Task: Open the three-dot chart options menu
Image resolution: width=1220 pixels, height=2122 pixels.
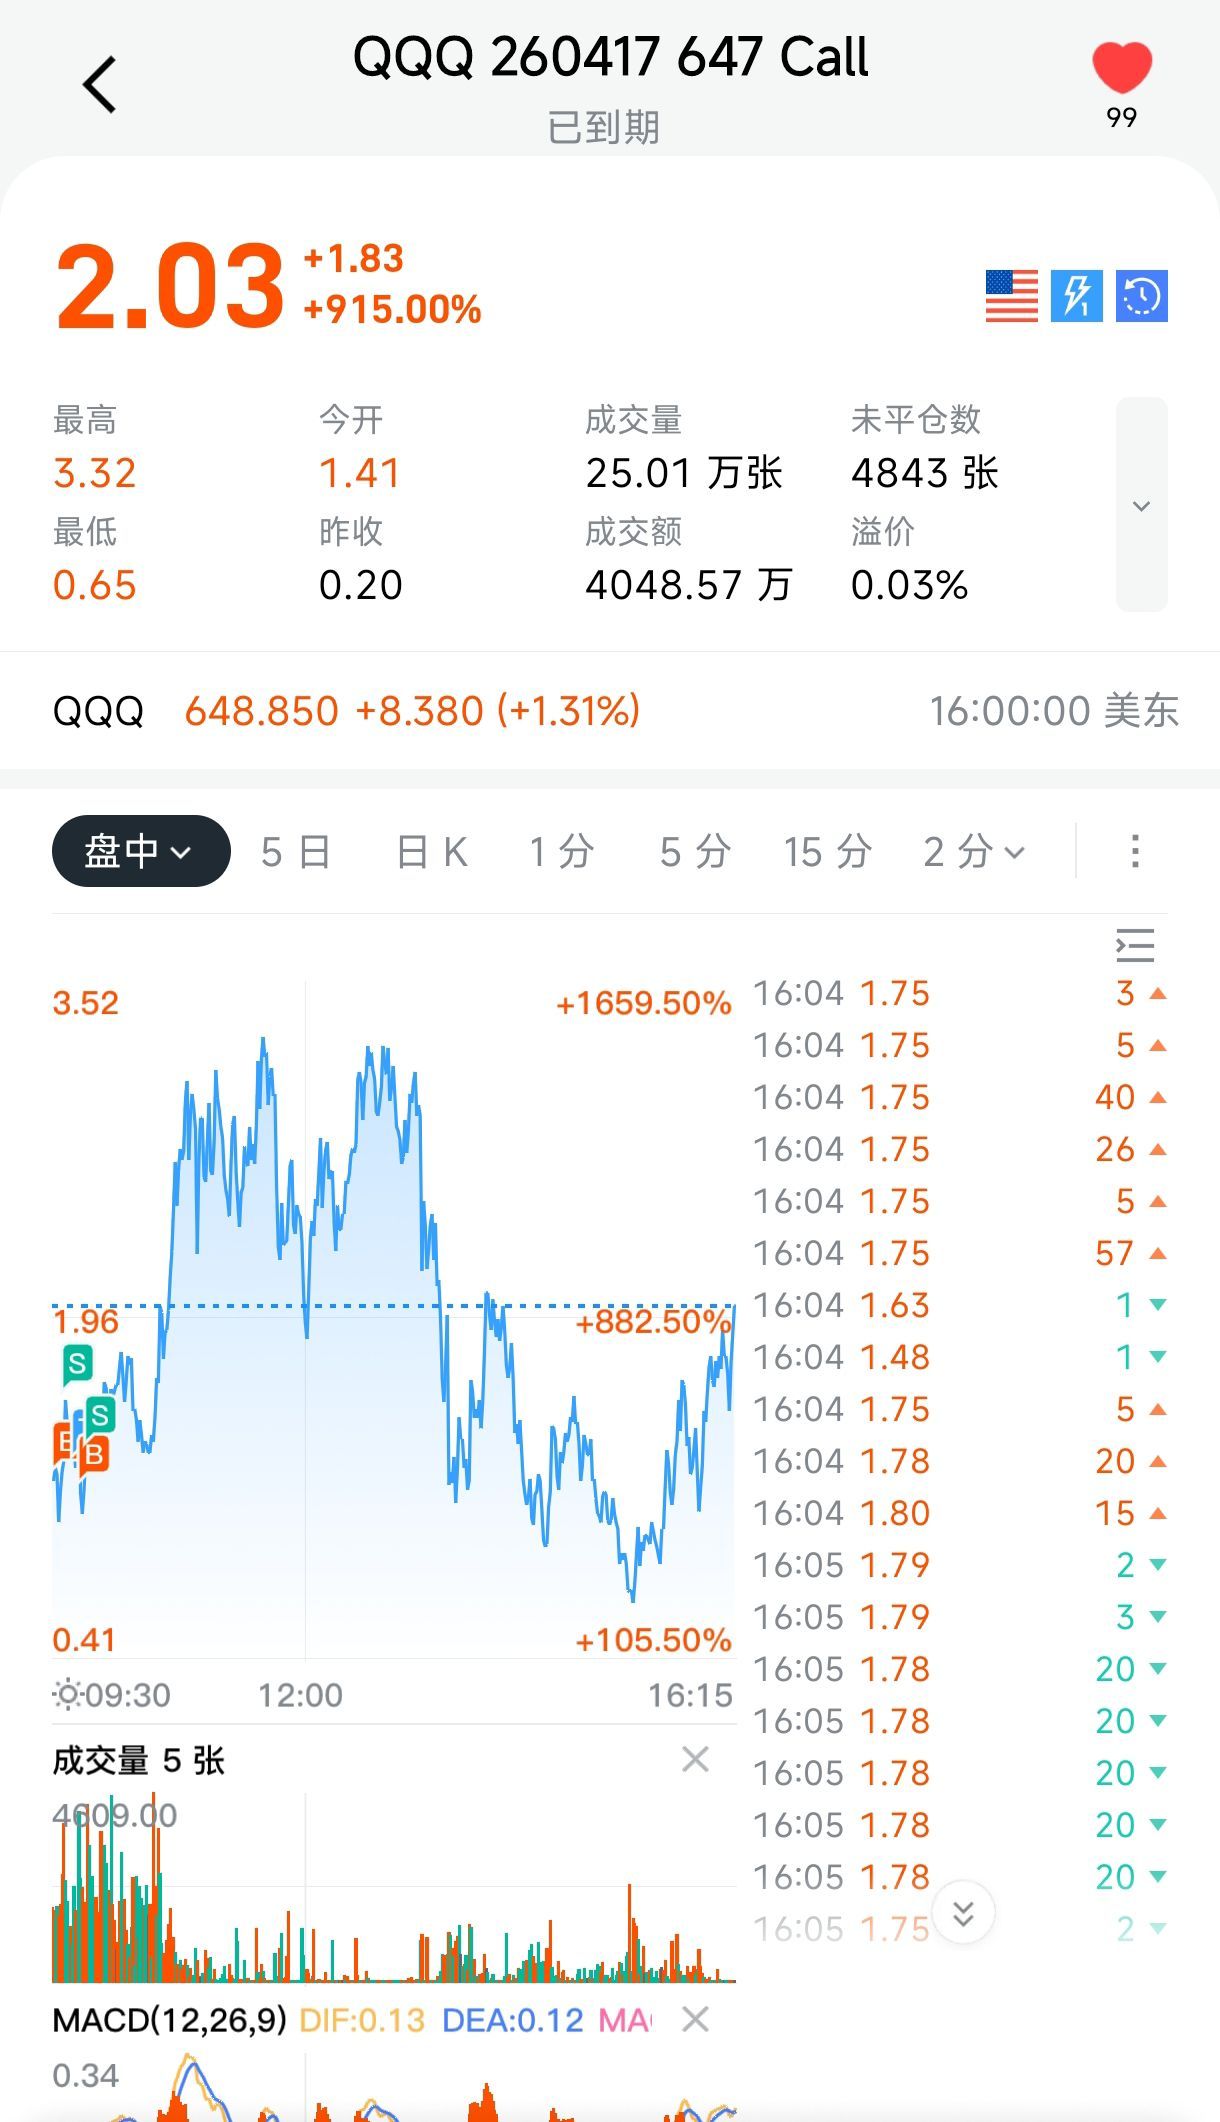Action: tap(1134, 852)
